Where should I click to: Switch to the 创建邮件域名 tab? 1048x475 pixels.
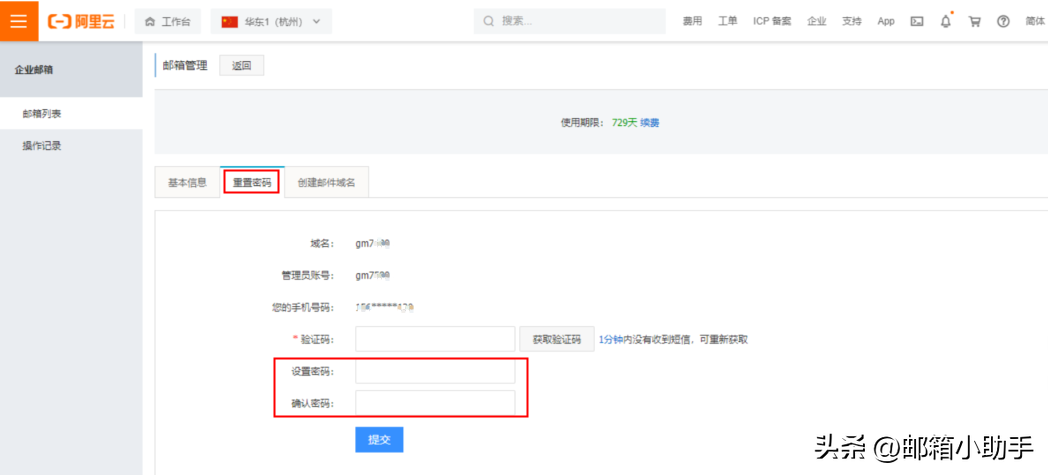(x=327, y=182)
